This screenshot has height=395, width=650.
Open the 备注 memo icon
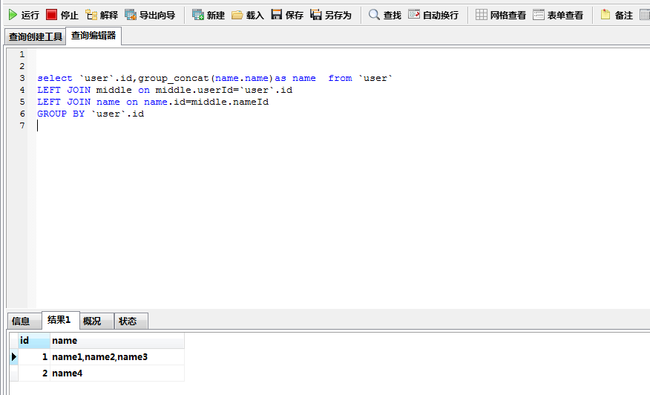pos(606,15)
